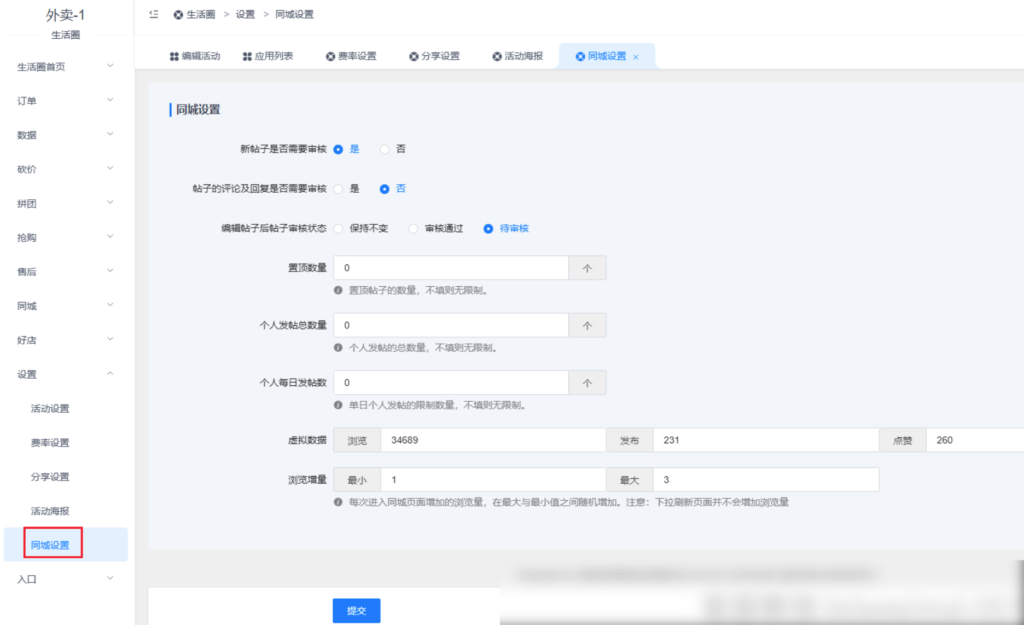Viewport: 1024px width, 625px height.
Task: Open 设置 from the breadcrumb navigation
Action: (245, 14)
